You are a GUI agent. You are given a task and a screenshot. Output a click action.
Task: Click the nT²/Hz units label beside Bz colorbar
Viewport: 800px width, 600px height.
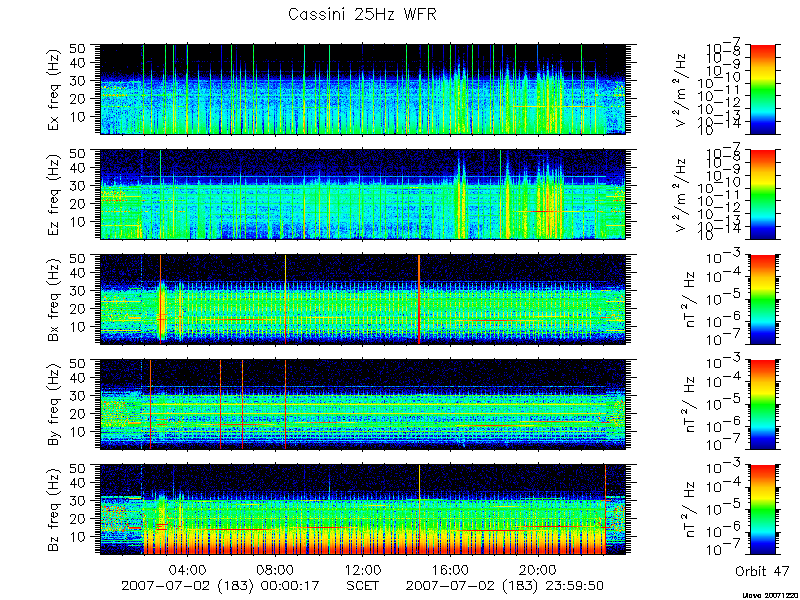(690, 510)
